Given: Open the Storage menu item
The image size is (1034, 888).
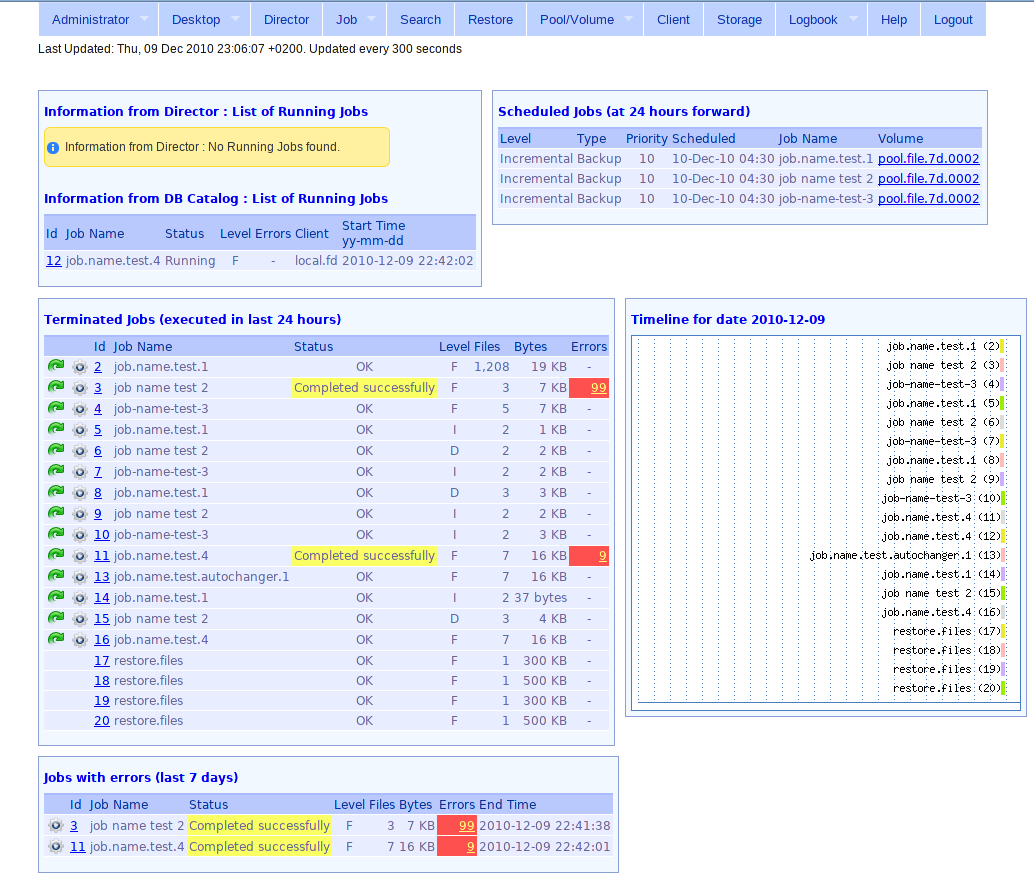Looking at the screenshot, I should pyautogui.click(x=739, y=20).
